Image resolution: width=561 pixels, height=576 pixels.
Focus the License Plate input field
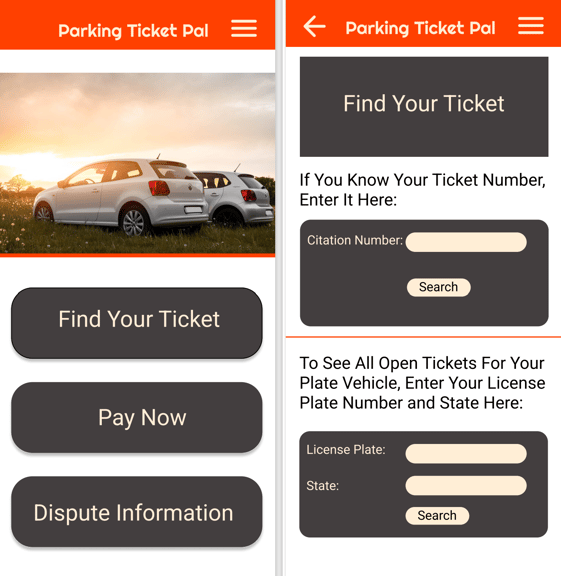point(466,454)
